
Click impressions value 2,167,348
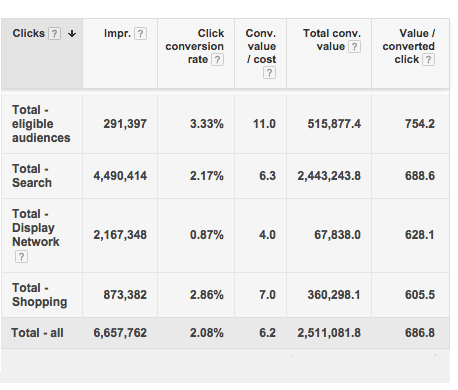point(120,235)
